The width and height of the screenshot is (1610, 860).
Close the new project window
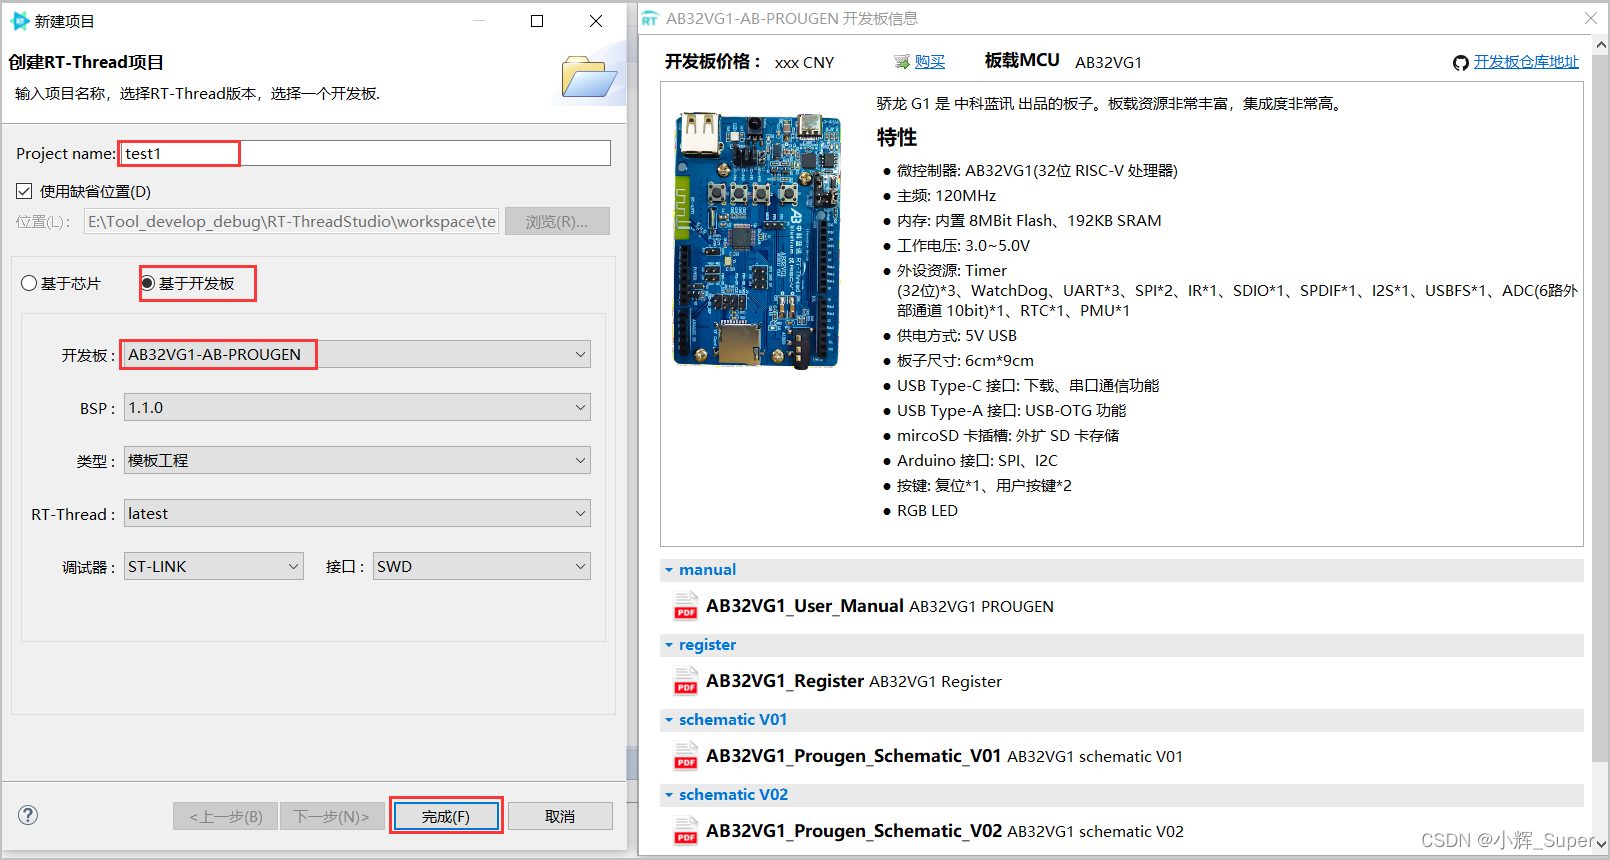pyautogui.click(x=596, y=21)
